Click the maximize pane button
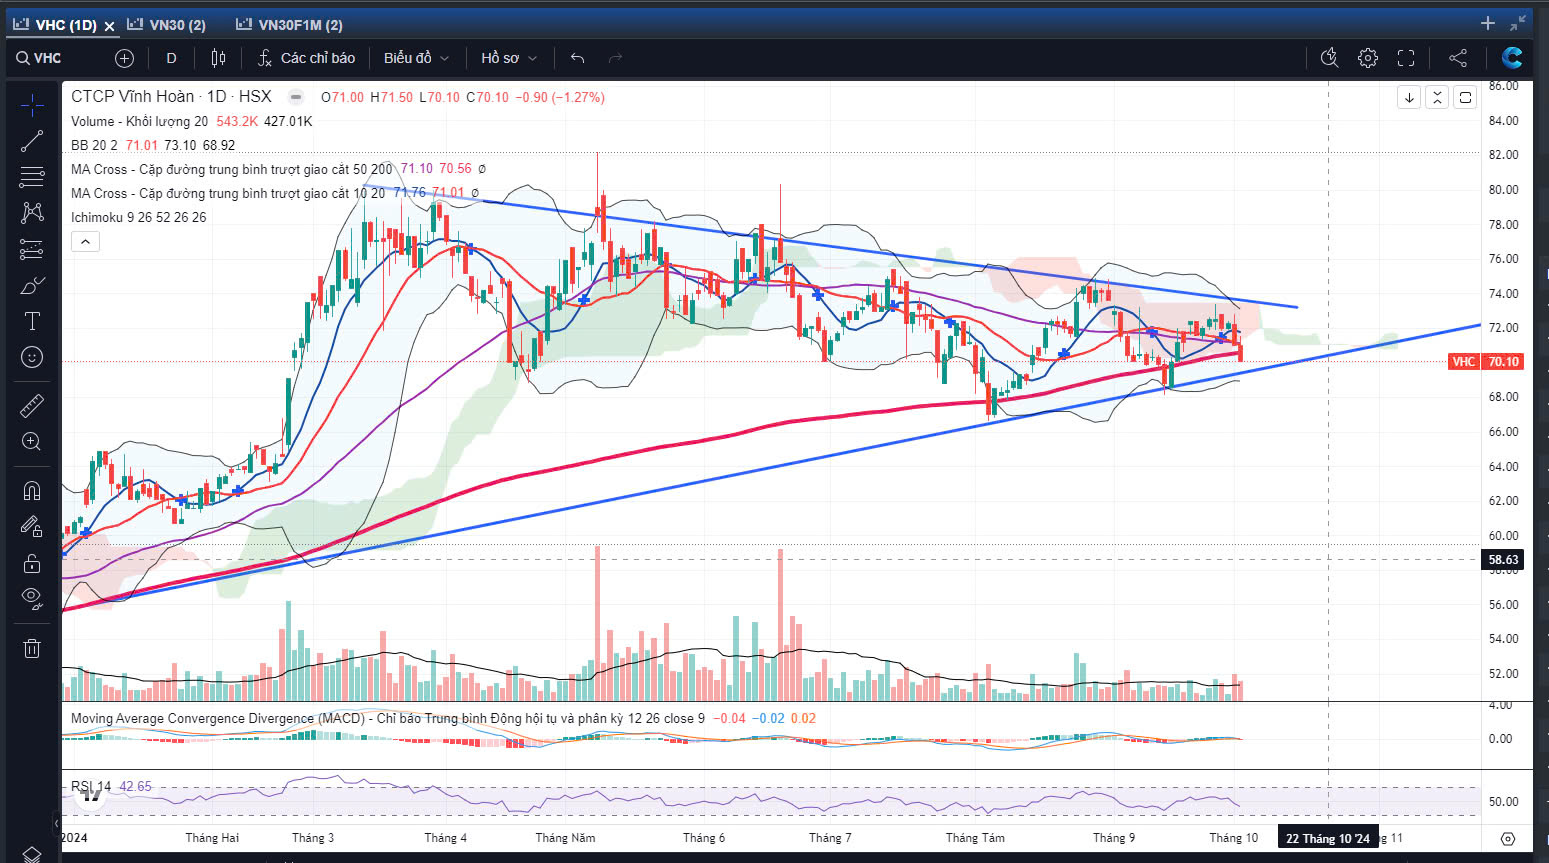1549x863 pixels. pos(1465,97)
